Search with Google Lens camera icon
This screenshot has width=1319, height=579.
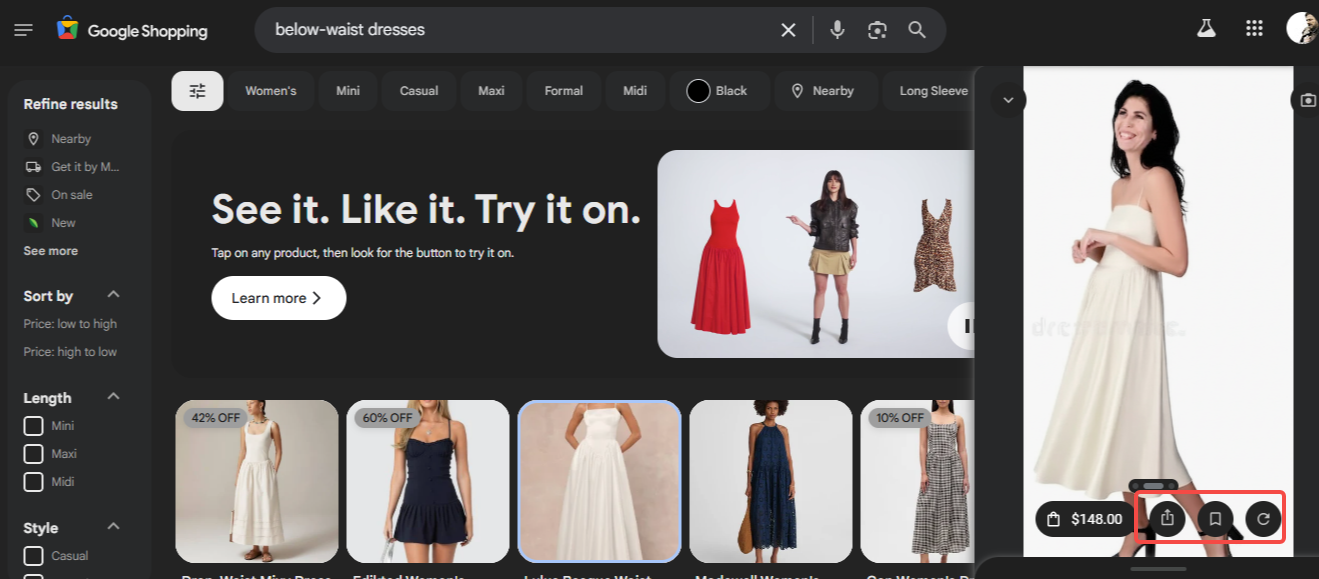pyautogui.click(x=877, y=29)
